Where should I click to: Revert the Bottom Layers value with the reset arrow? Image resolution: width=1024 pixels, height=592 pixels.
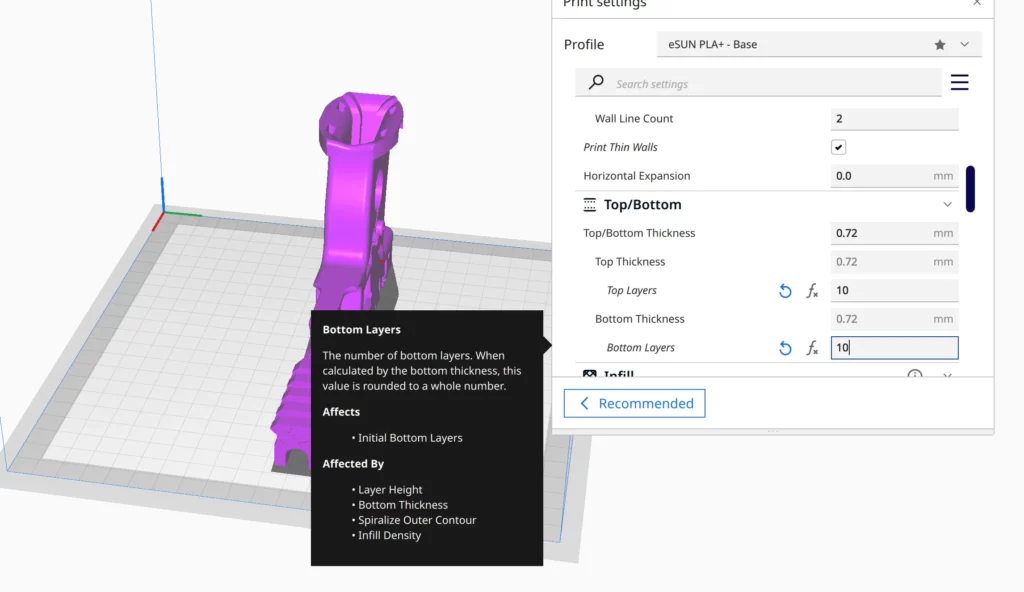pos(785,348)
